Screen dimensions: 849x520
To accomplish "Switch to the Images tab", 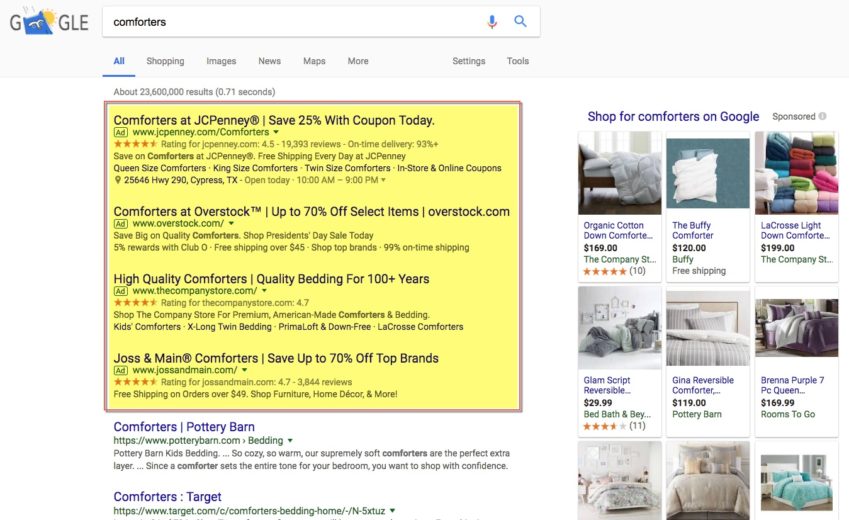I will (221, 61).
